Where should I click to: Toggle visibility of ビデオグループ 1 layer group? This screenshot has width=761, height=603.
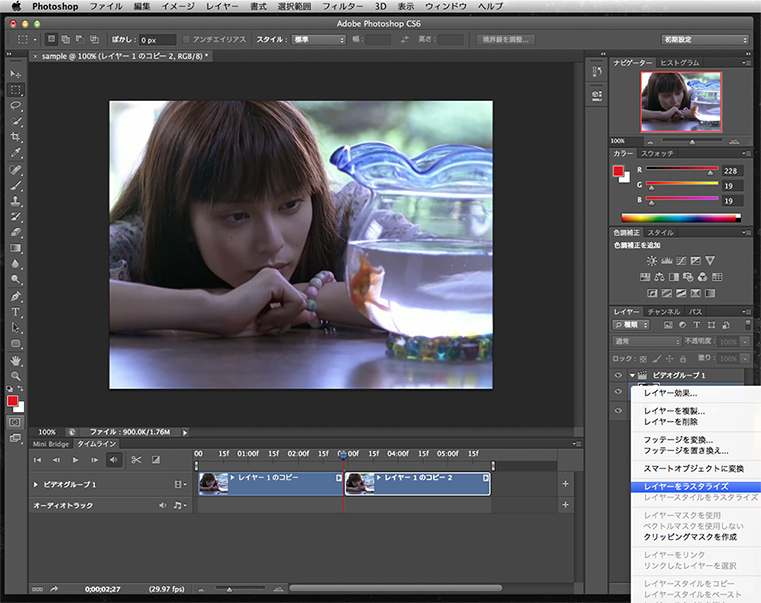[x=618, y=375]
